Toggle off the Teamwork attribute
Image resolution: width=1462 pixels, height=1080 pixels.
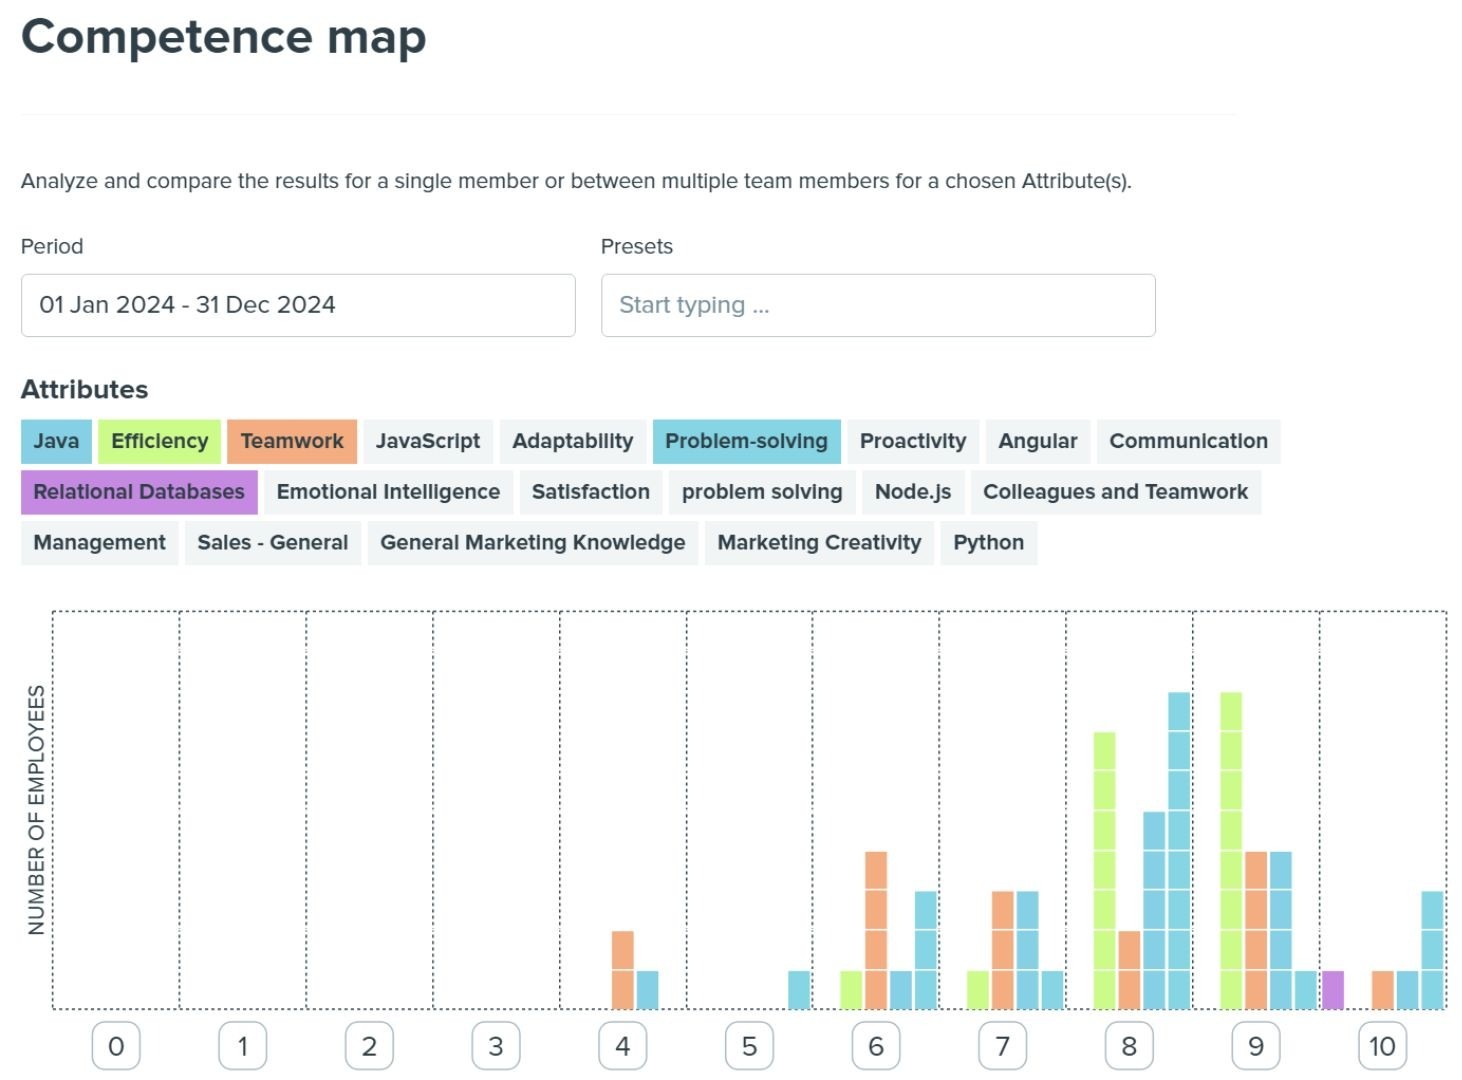(292, 441)
